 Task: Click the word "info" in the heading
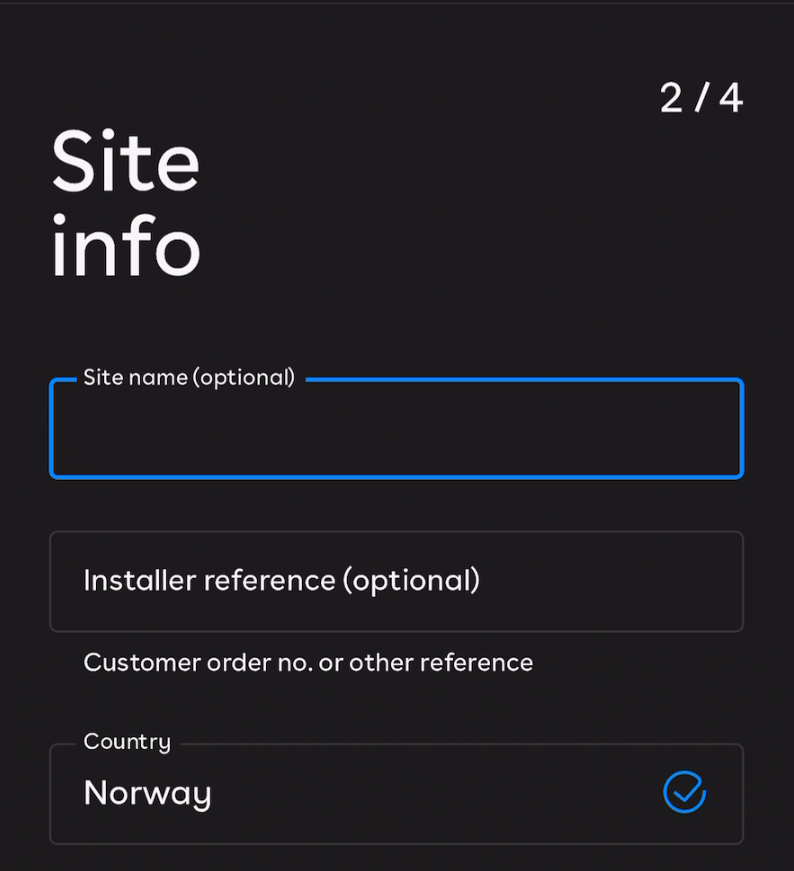pyautogui.click(x=126, y=247)
